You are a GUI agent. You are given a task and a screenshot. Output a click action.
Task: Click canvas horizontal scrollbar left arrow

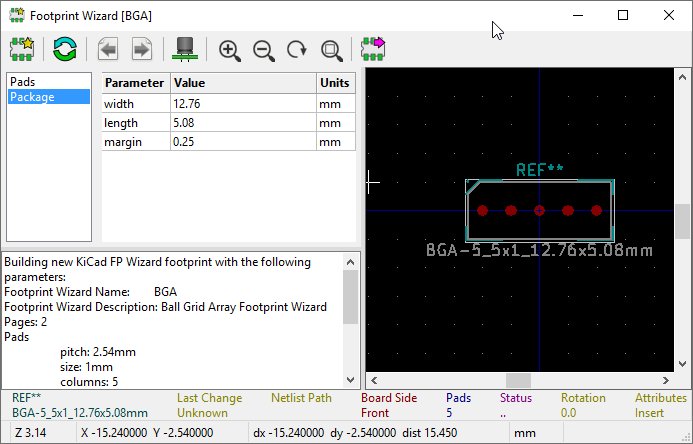point(374,380)
